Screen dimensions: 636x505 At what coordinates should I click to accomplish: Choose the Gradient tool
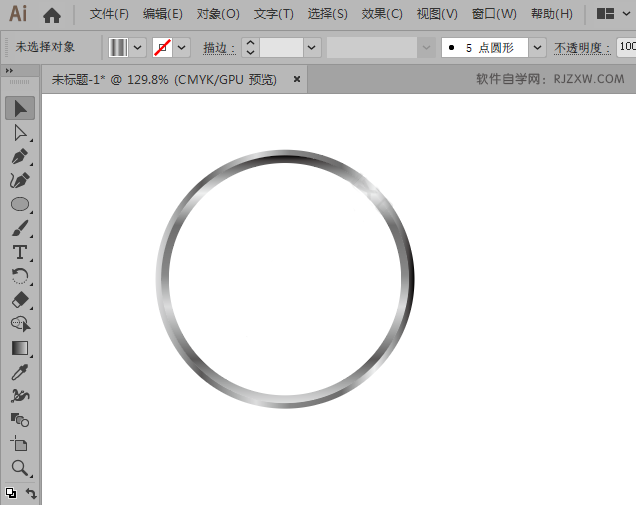coord(20,348)
